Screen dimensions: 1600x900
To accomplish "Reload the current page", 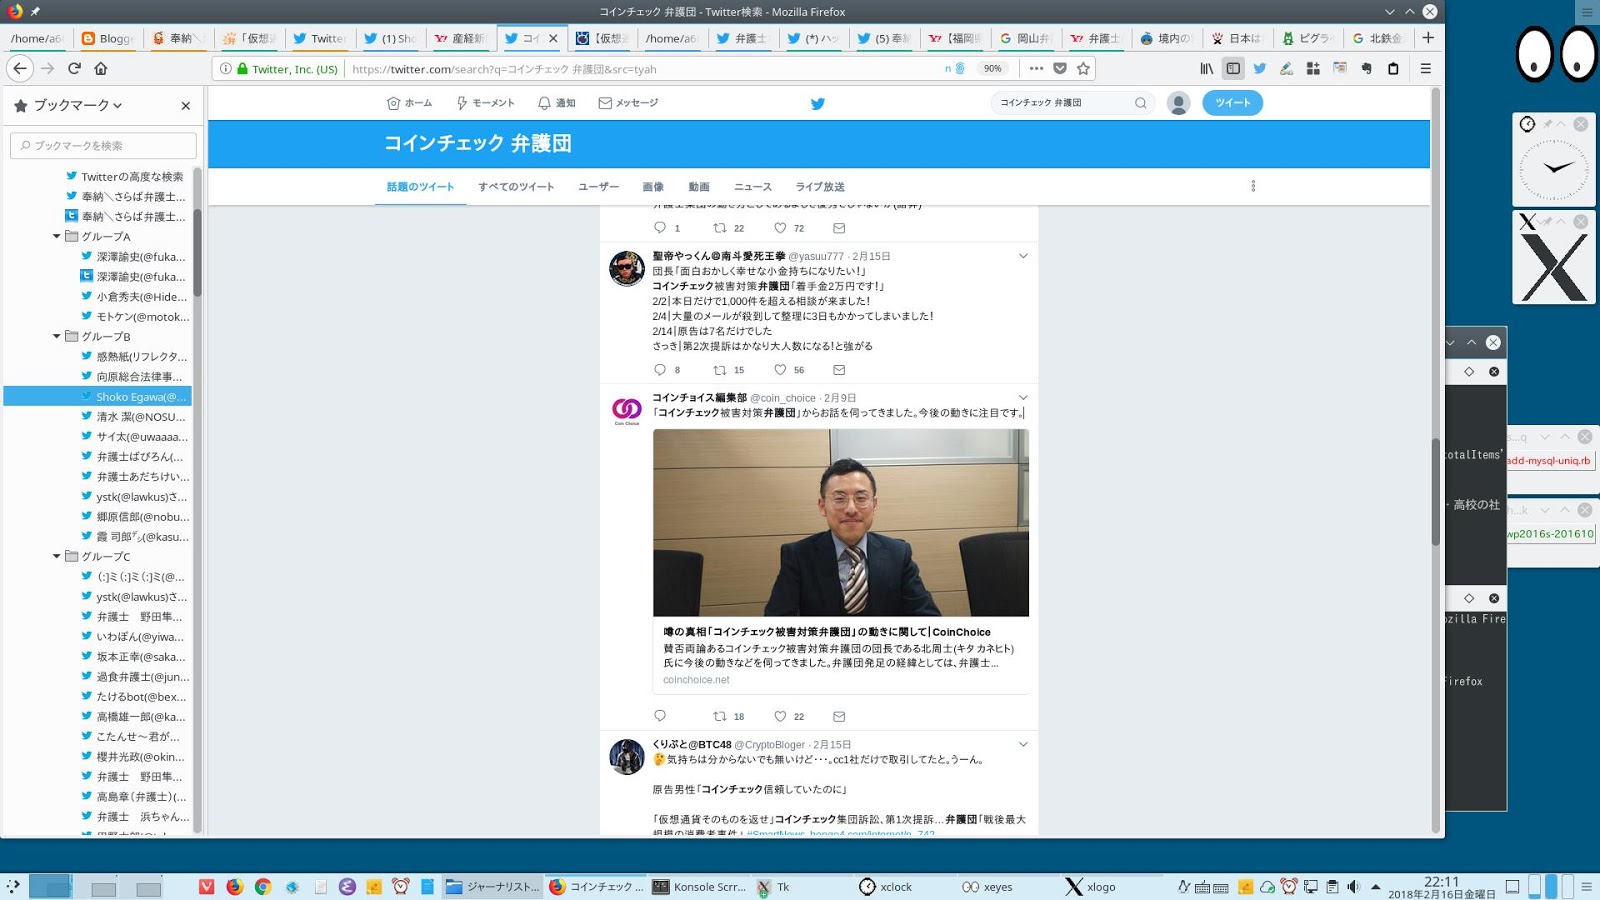I will (x=74, y=68).
